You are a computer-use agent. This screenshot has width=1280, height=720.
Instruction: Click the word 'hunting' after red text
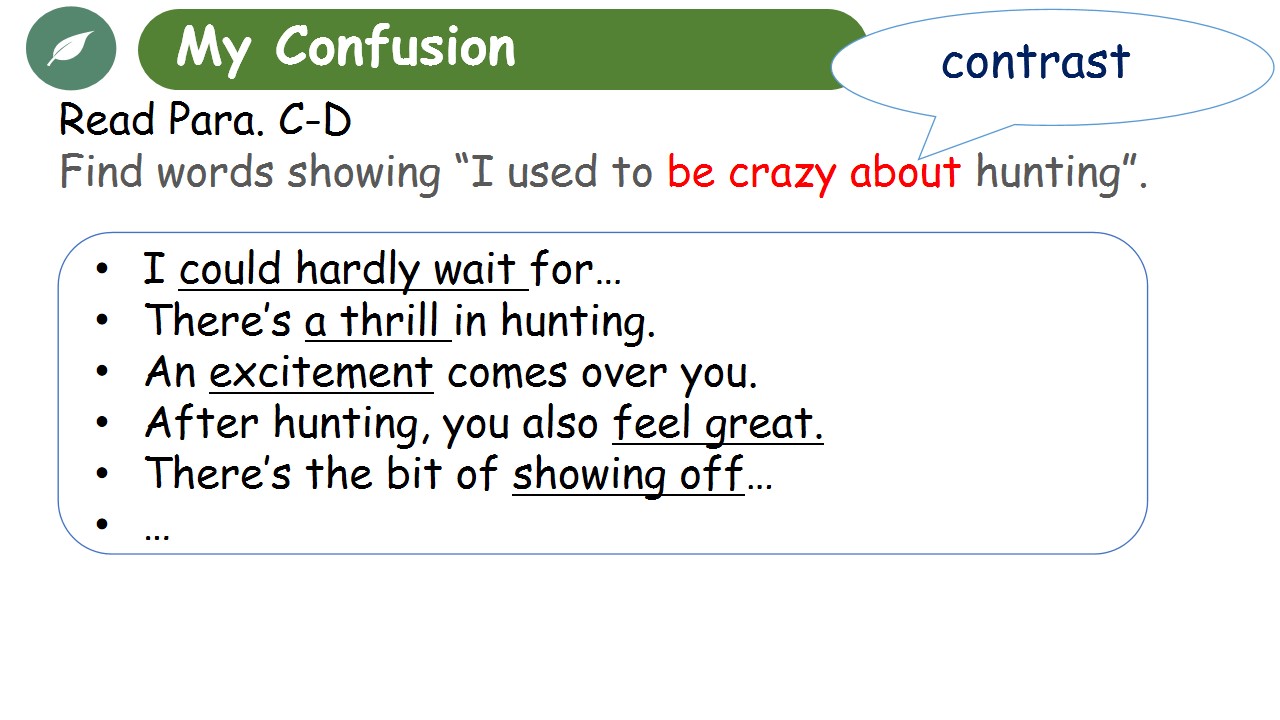point(1051,172)
